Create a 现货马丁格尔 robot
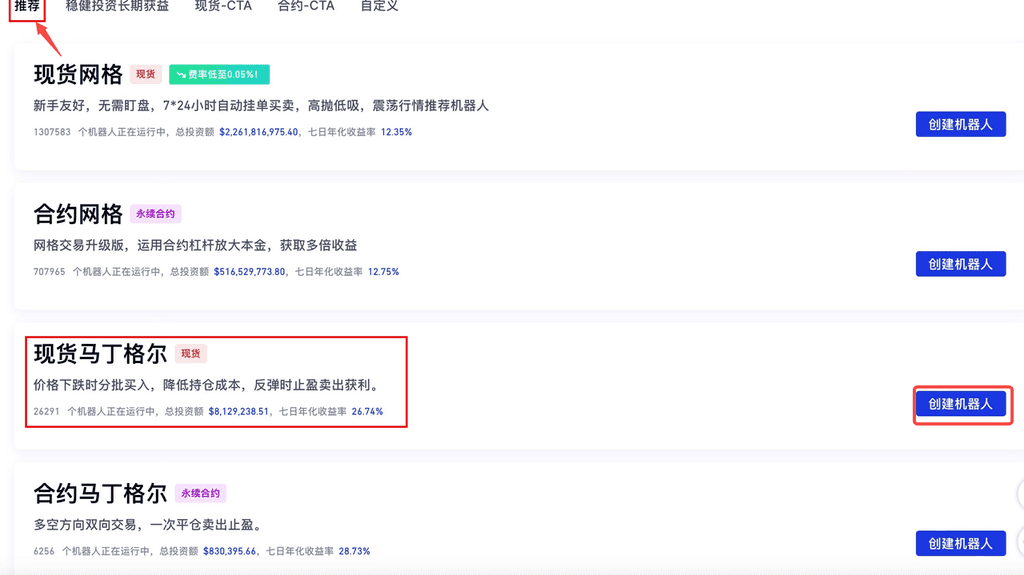The height and width of the screenshot is (575, 1024). click(960, 404)
